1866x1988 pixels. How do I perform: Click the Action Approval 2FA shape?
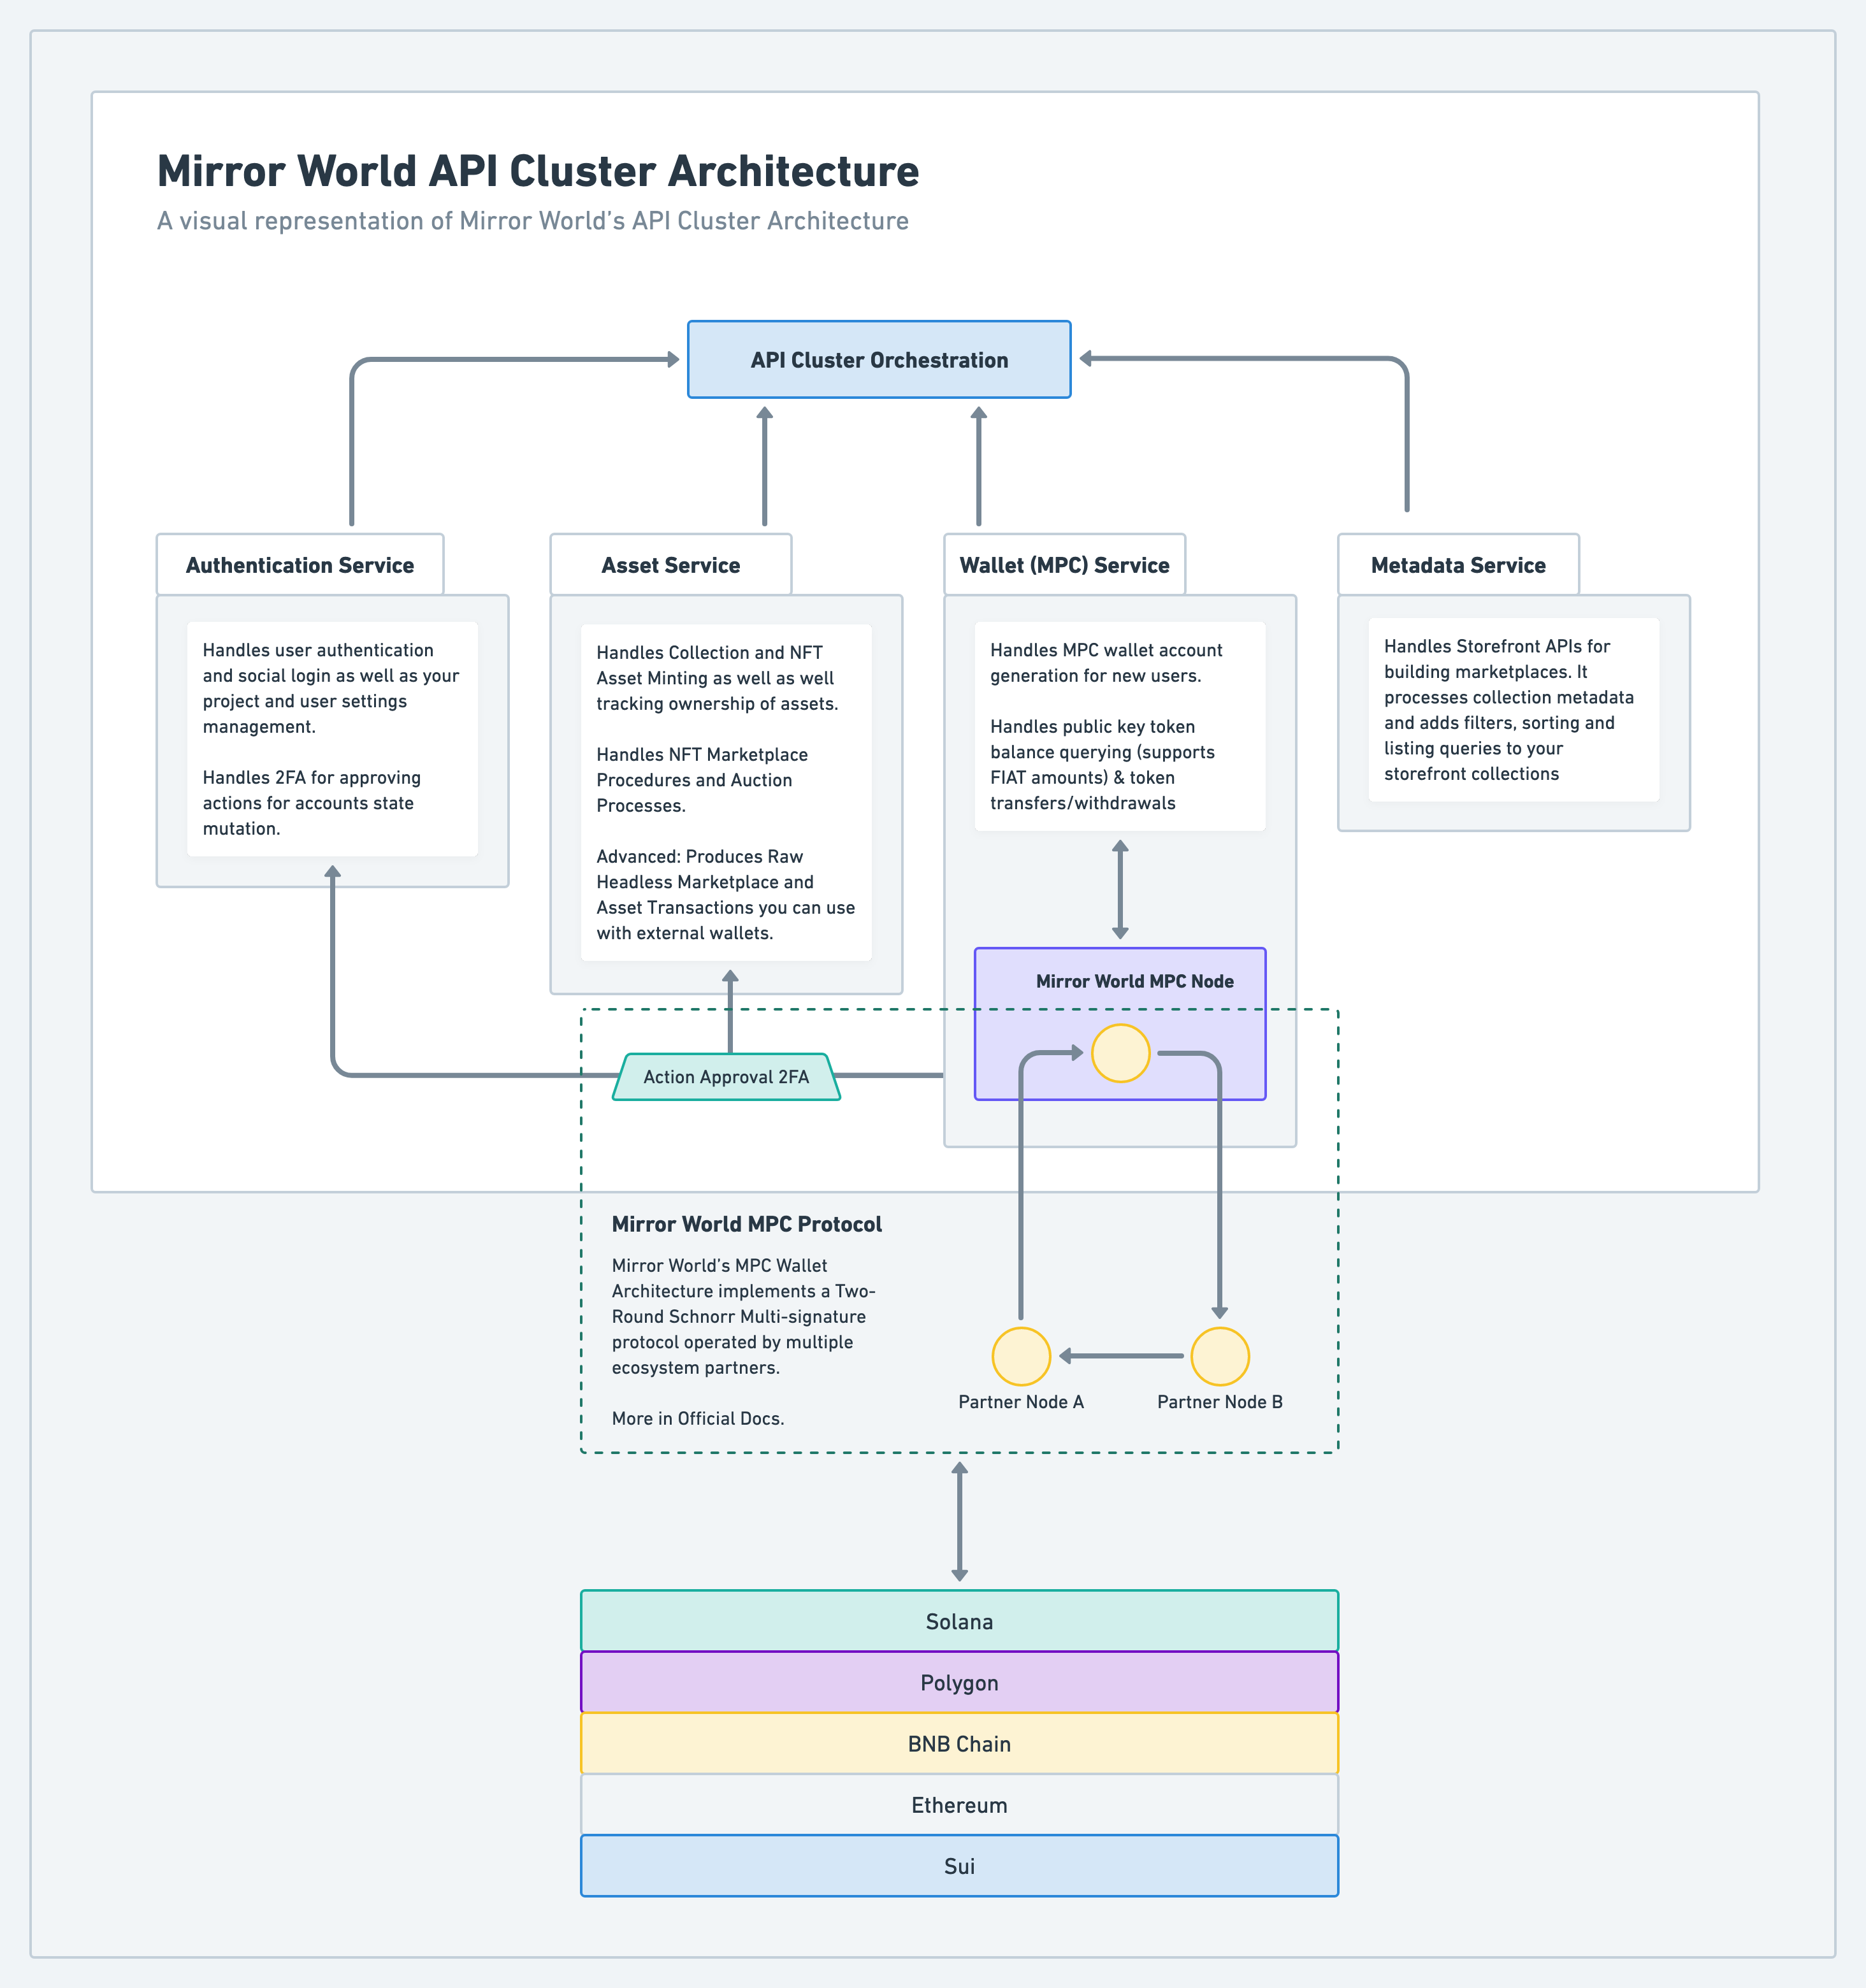coord(726,1077)
